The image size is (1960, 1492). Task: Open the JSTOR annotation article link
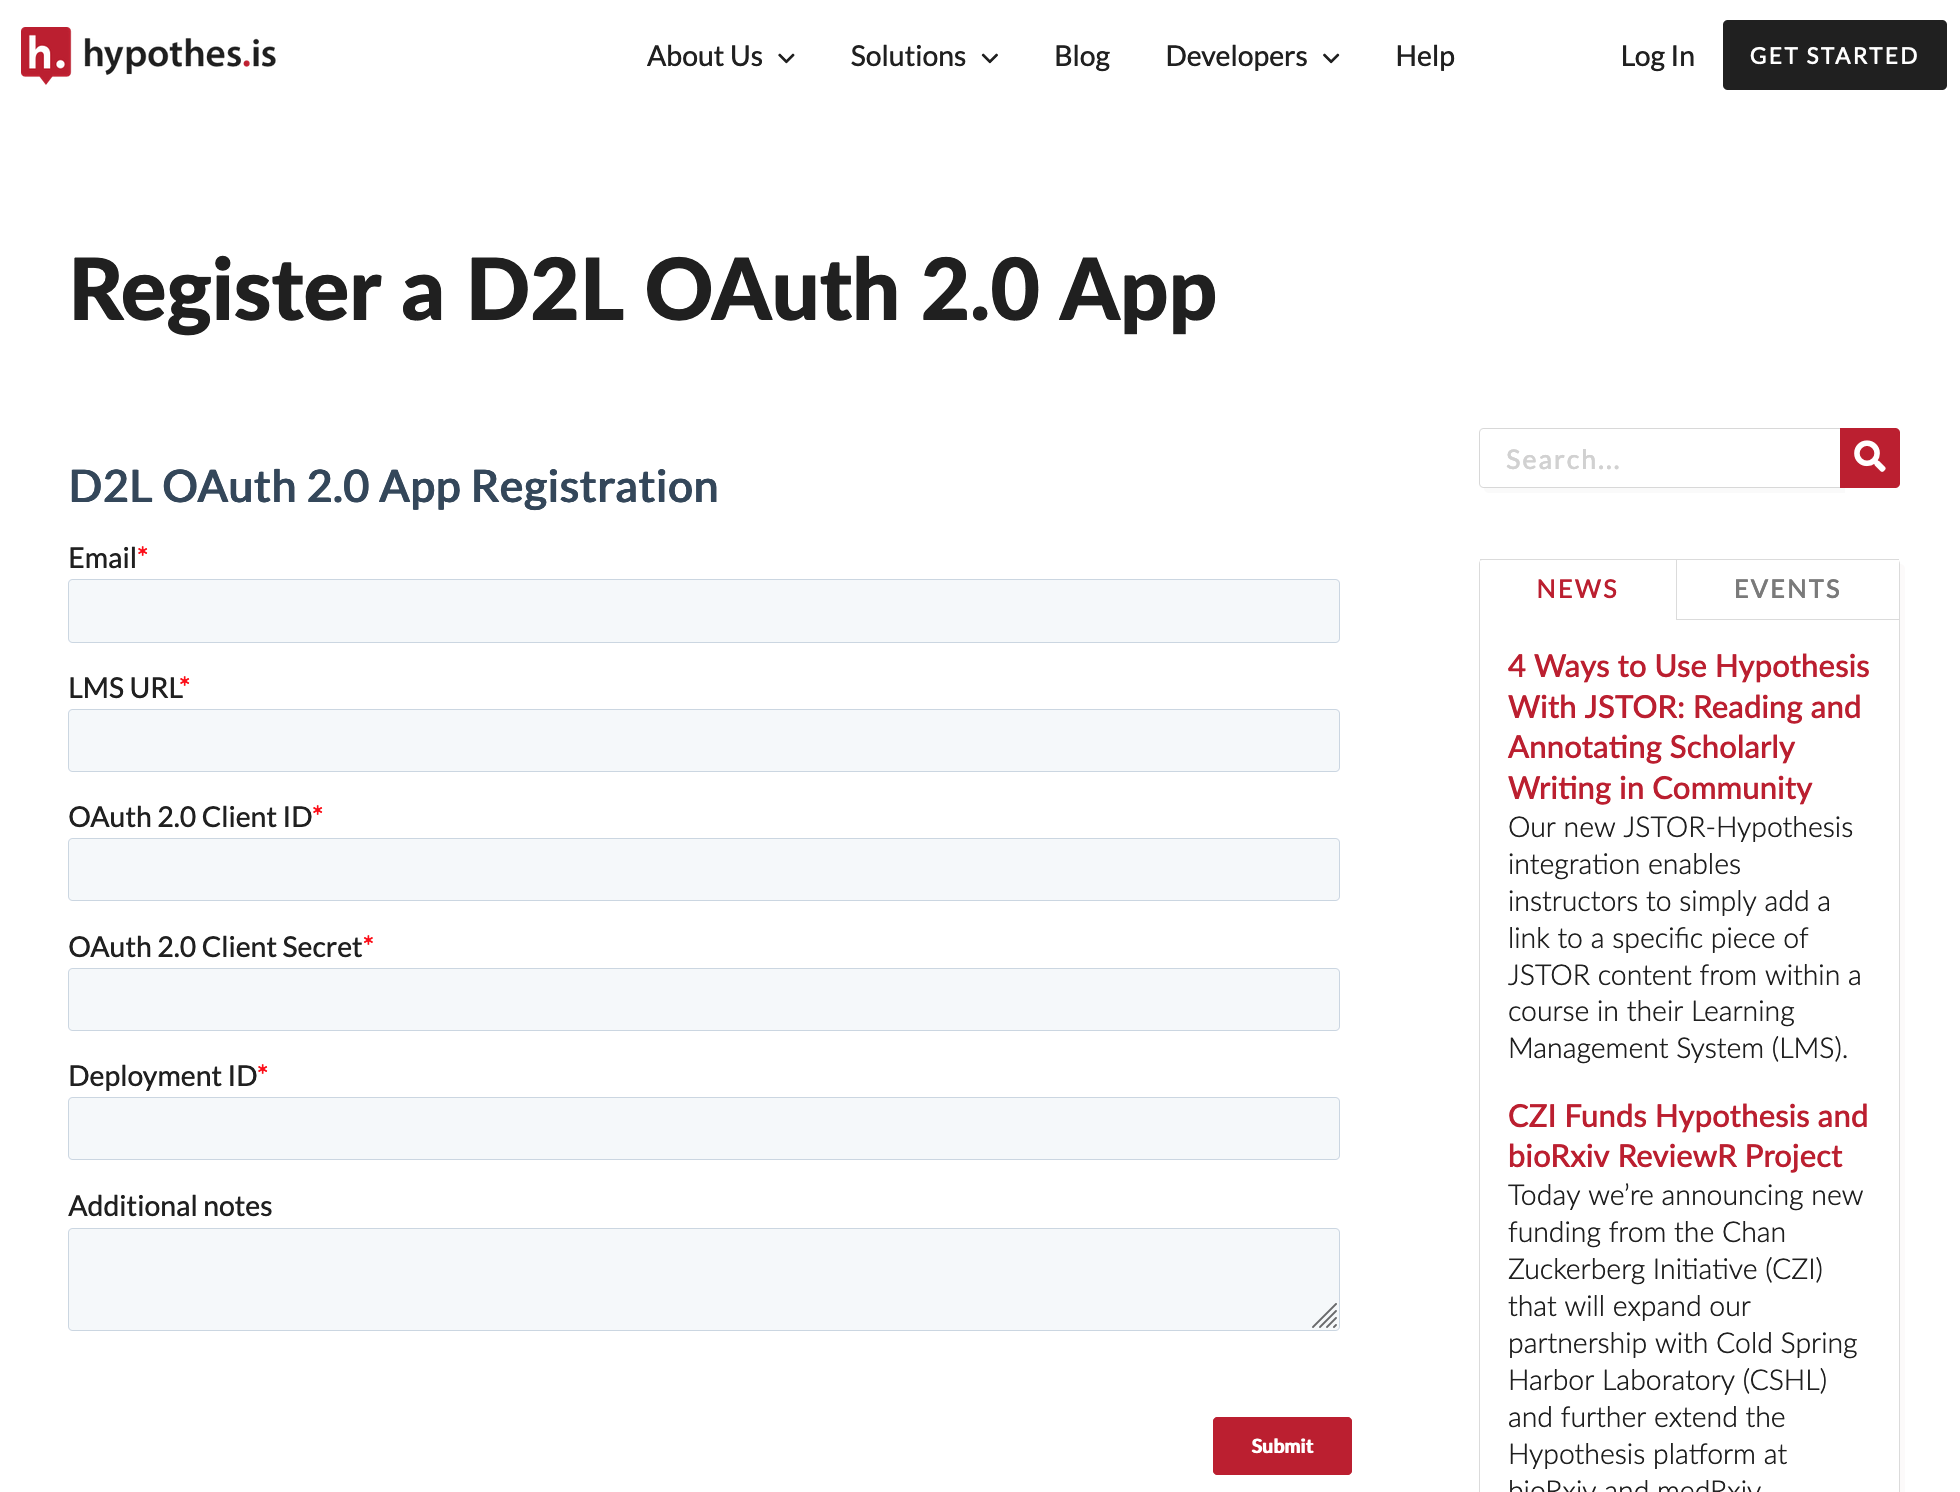tap(1687, 726)
